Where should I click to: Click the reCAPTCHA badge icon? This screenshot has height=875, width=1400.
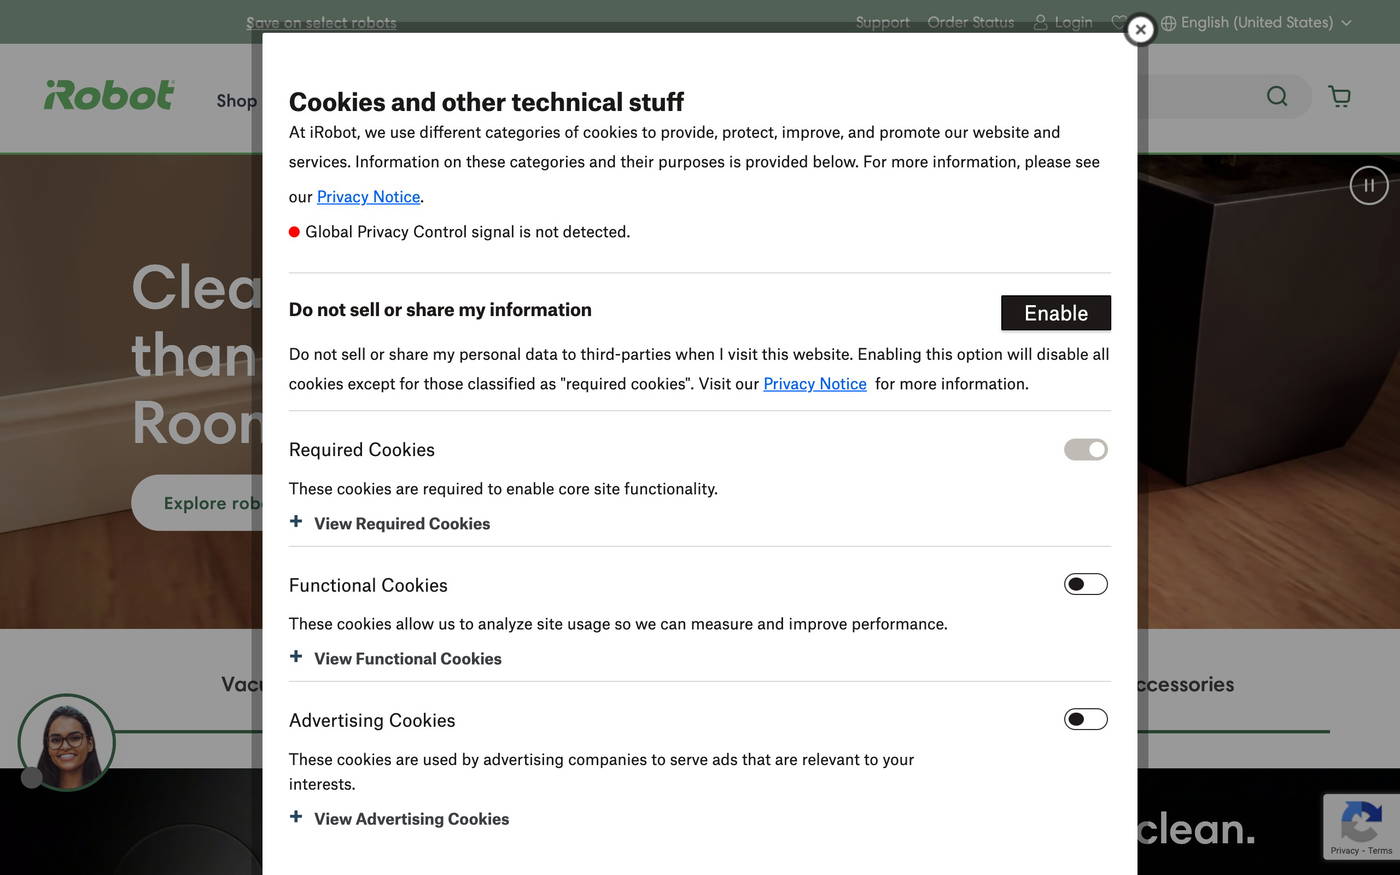[1360, 823]
